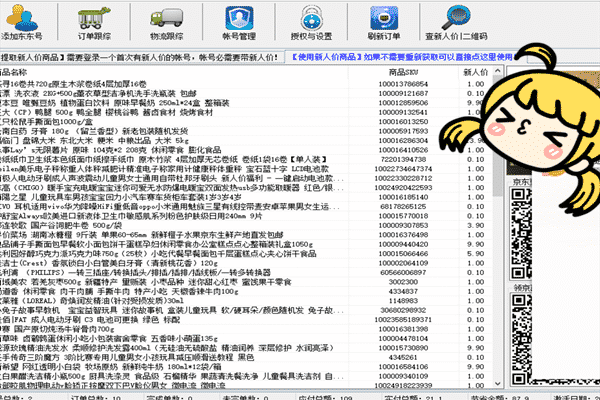Select SKU cell 100012859506
The width and height of the screenshot is (600, 400).
pos(403,103)
